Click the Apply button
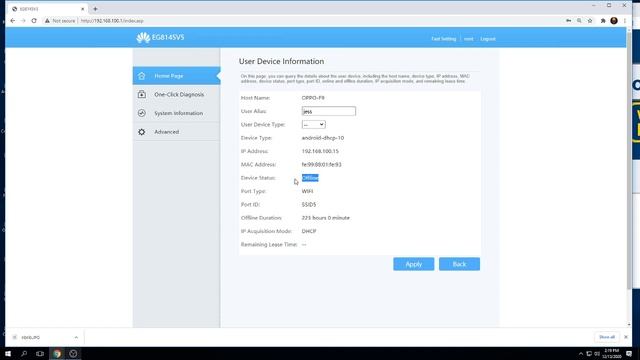 click(x=413, y=264)
